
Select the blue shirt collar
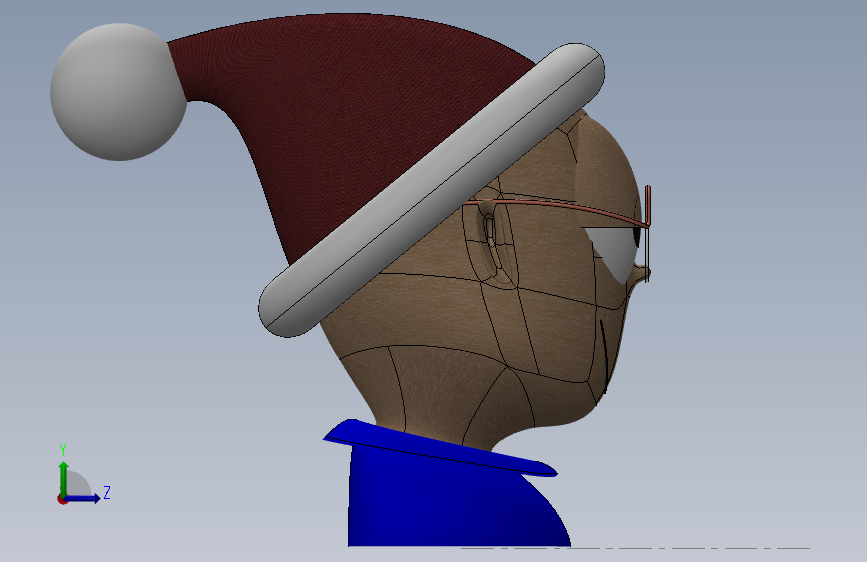click(x=440, y=447)
